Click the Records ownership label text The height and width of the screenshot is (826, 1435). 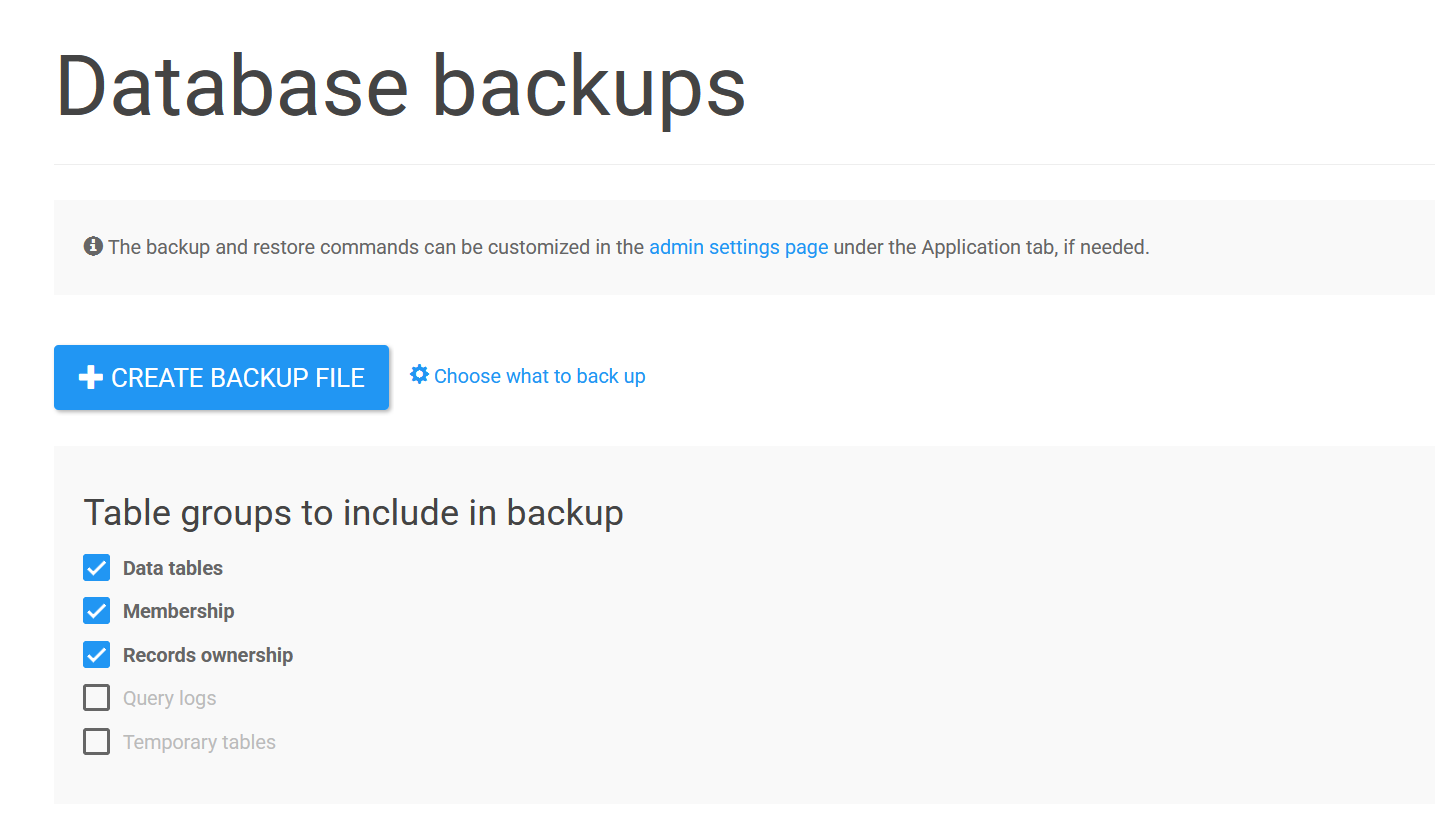[x=207, y=654]
